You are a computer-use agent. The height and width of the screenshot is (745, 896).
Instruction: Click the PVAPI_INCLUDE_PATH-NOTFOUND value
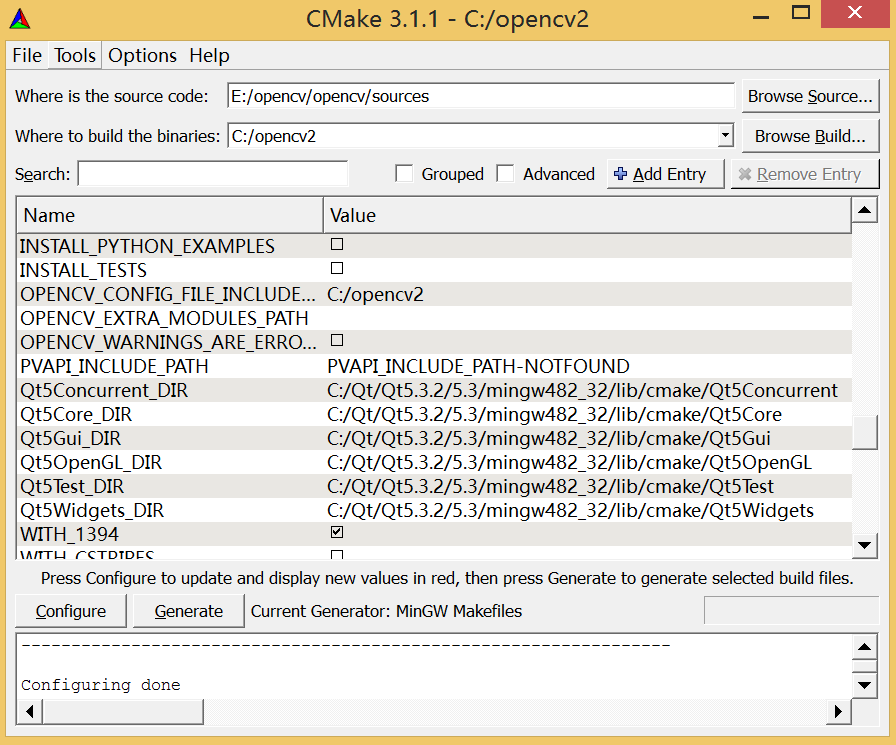[478, 366]
